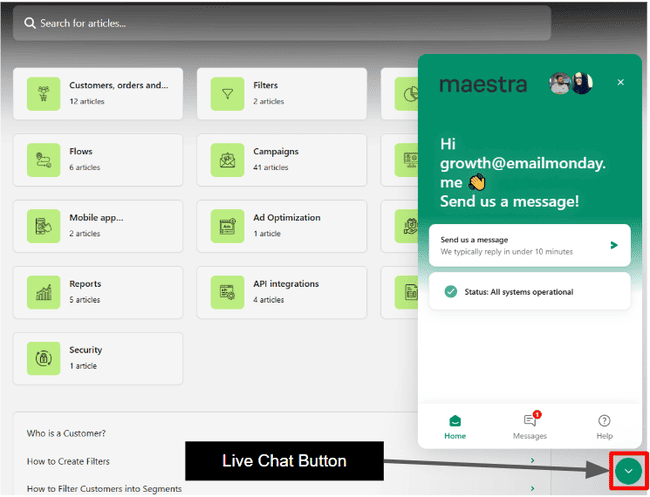Open the How to Create Filters article

pos(68,461)
